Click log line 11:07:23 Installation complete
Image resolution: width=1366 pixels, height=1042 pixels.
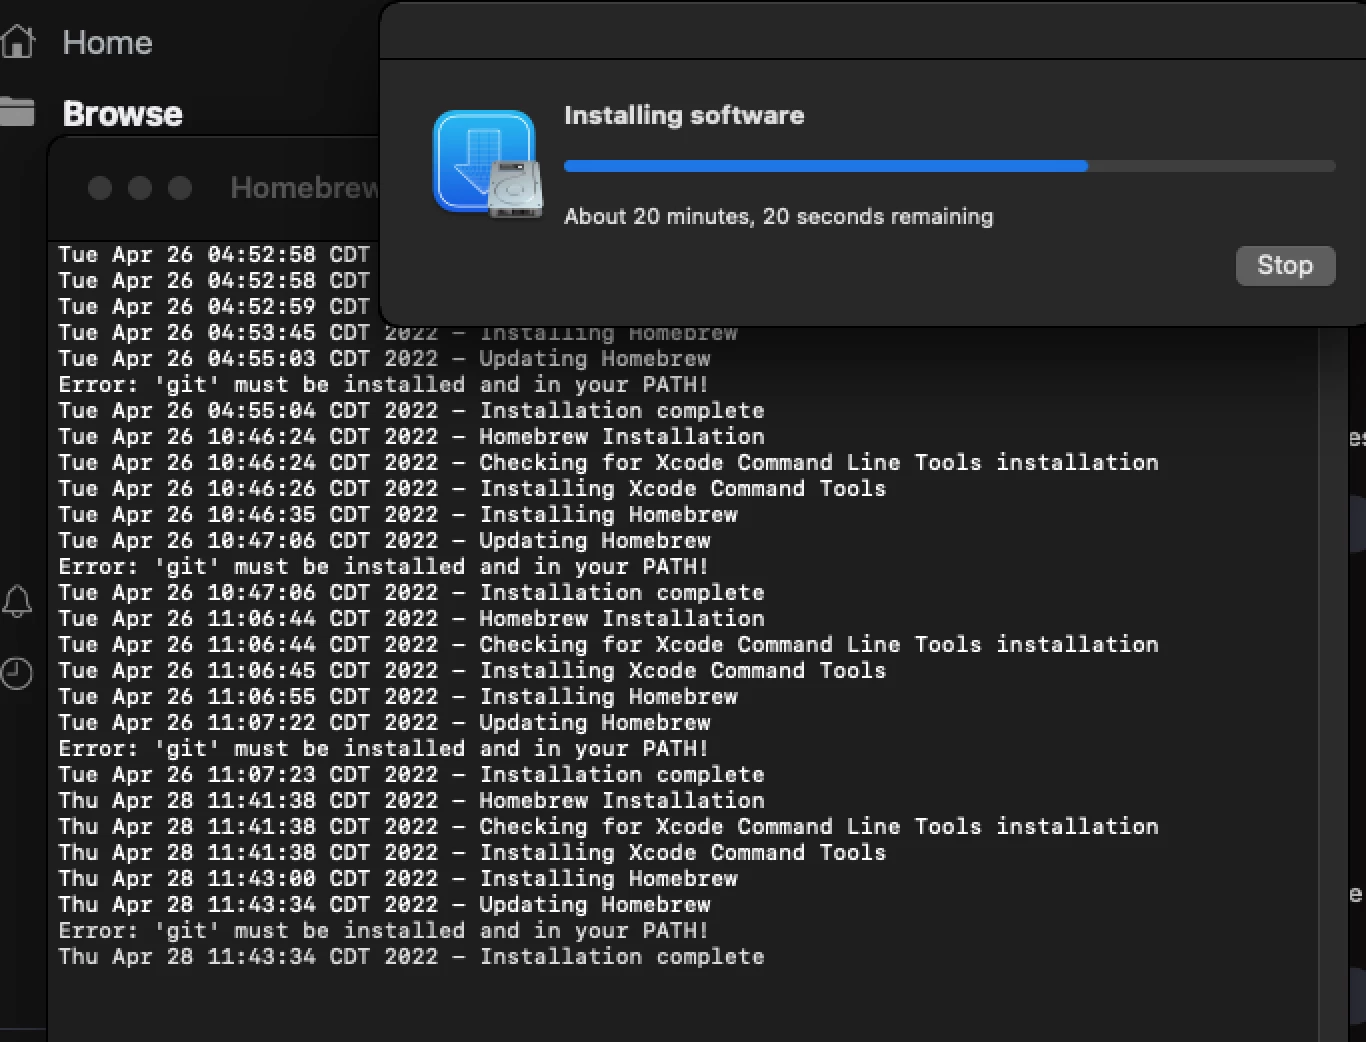coord(411,774)
